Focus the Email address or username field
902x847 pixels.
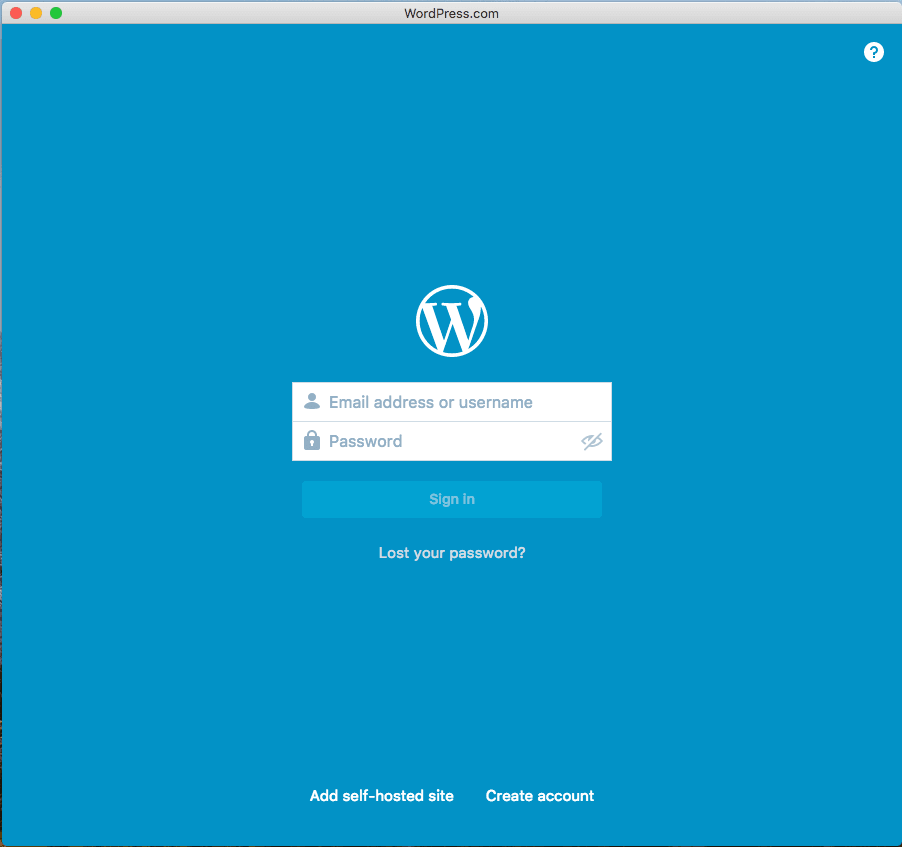click(452, 402)
